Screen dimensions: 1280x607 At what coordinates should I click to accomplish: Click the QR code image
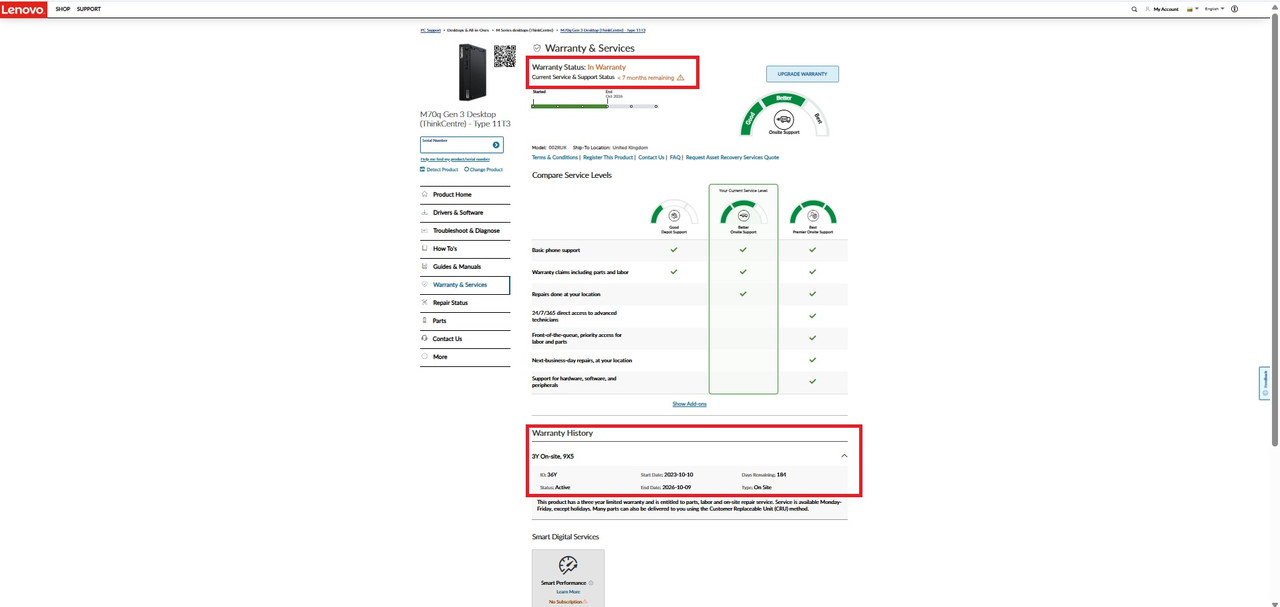[505, 56]
